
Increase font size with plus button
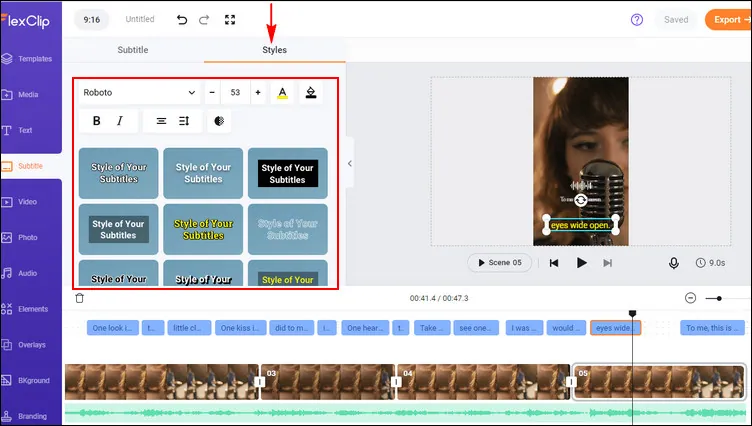pos(258,93)
